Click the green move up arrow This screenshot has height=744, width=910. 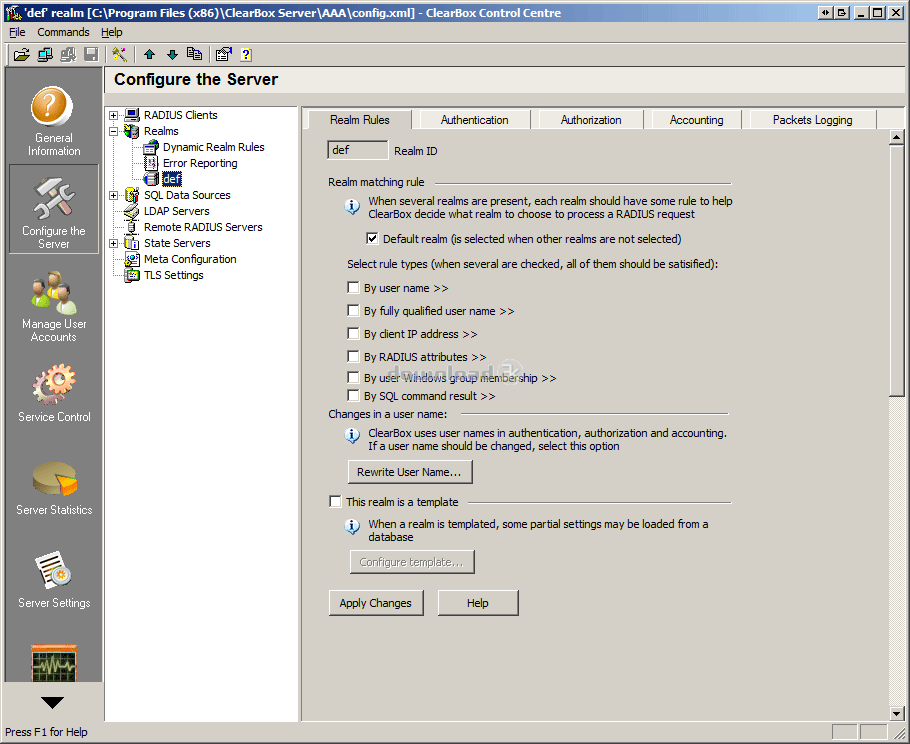pos(149,55)
